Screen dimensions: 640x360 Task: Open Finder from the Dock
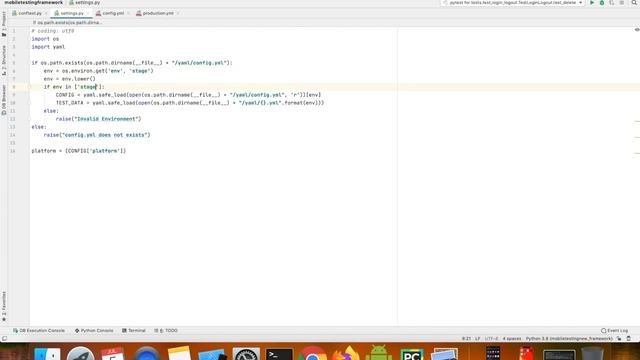[47, 353]
